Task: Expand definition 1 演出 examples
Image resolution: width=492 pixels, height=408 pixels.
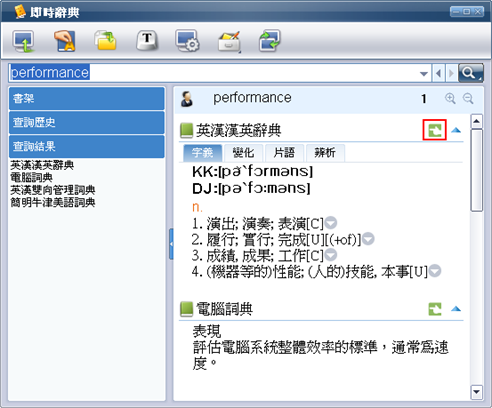Action: click(331, 223)
